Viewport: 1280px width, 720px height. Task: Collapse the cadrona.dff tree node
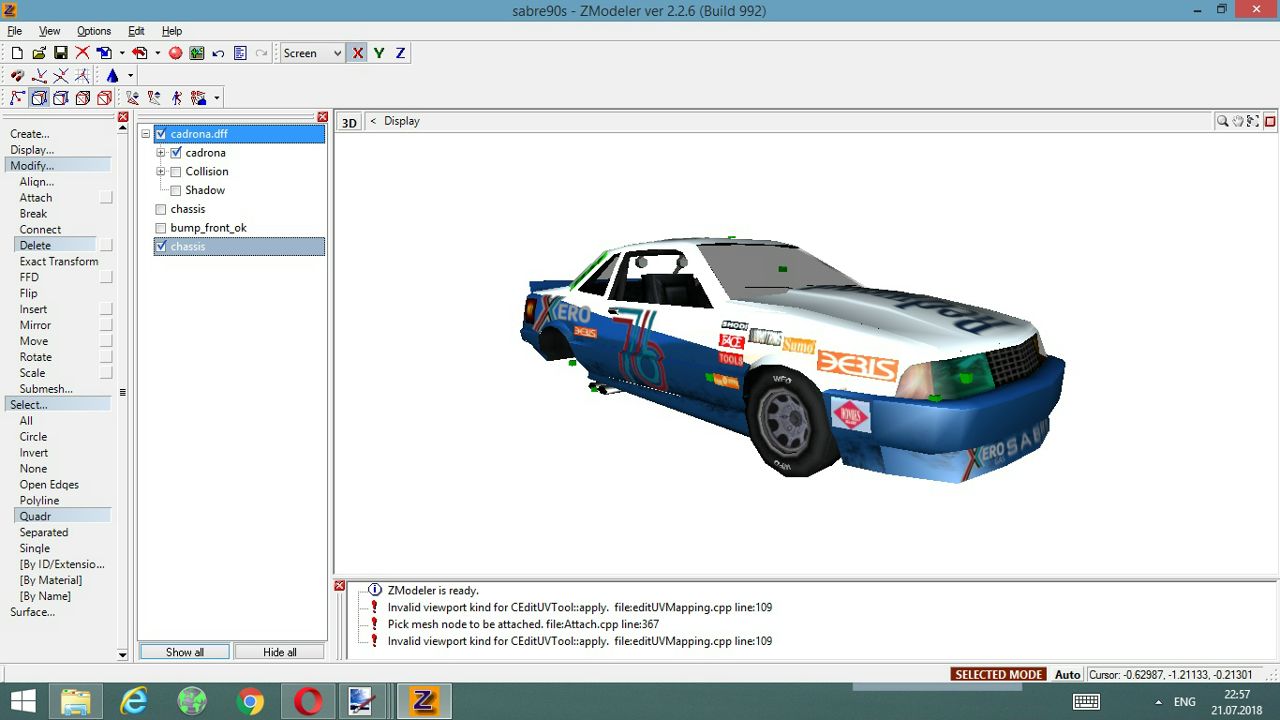coord(145,134)
